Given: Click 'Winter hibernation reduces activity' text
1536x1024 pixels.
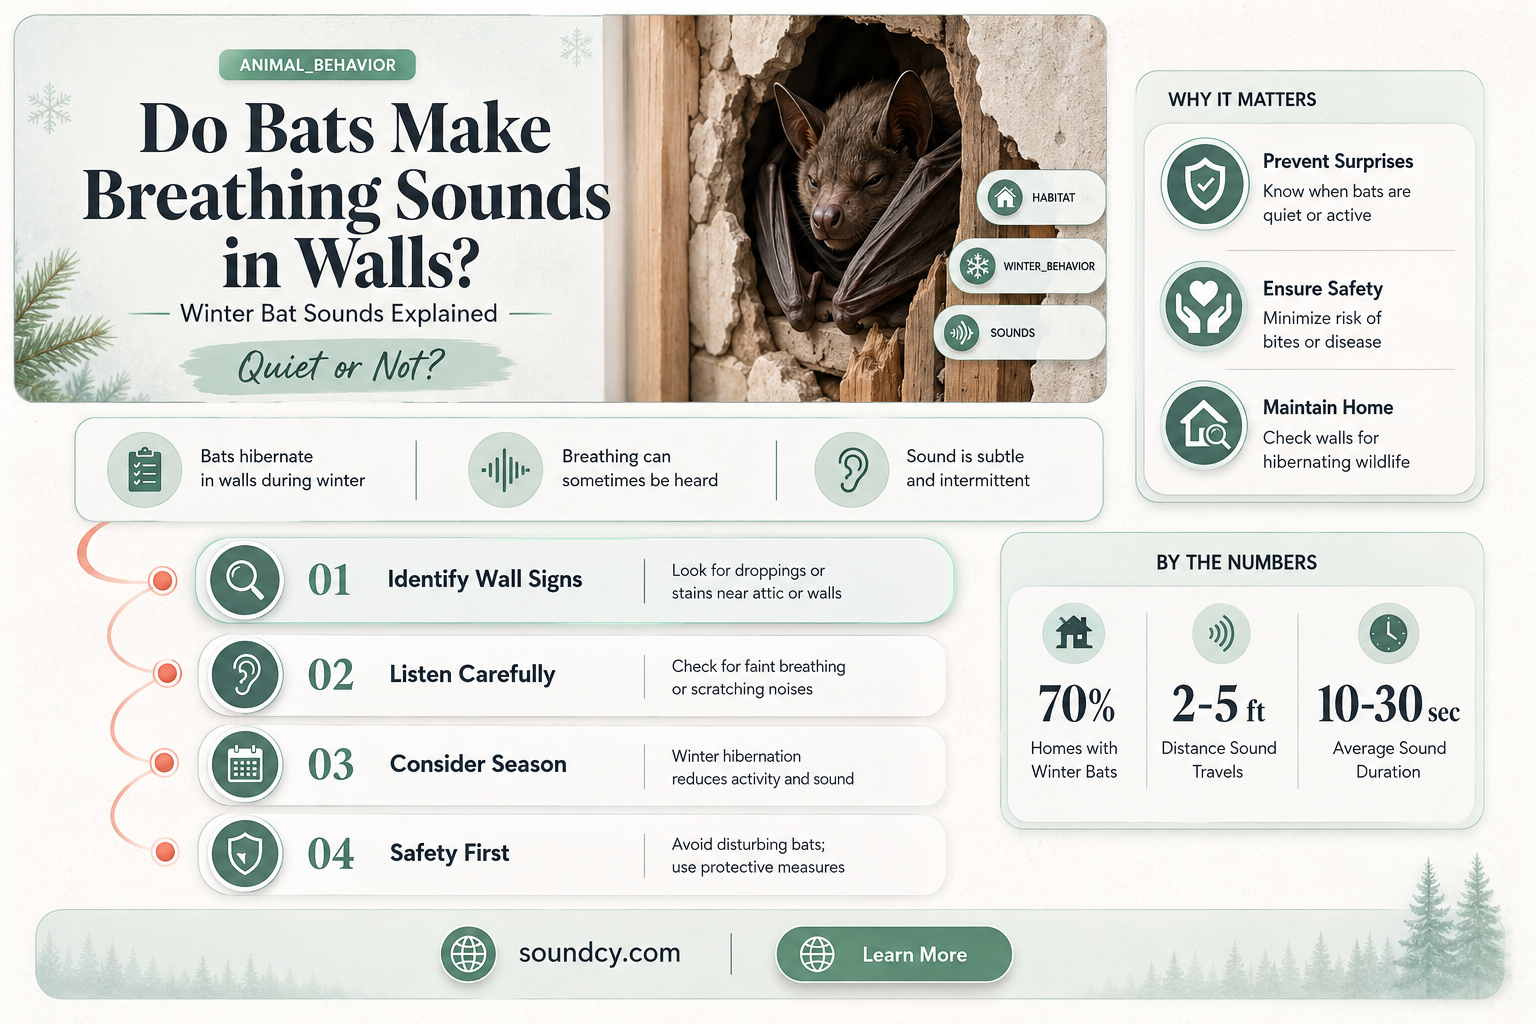Looking at the screenshot, I should click(x=763, y=767).
